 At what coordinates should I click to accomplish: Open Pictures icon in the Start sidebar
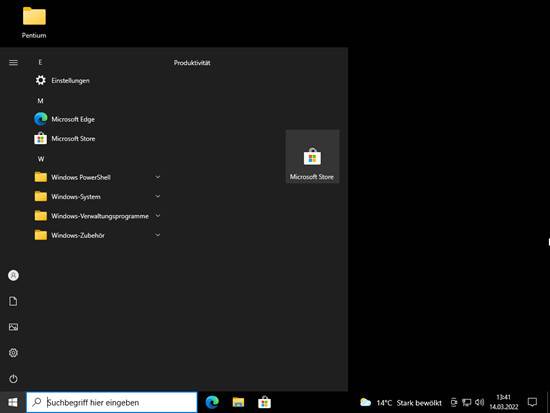pyautogui.click(x=13, y=327)
